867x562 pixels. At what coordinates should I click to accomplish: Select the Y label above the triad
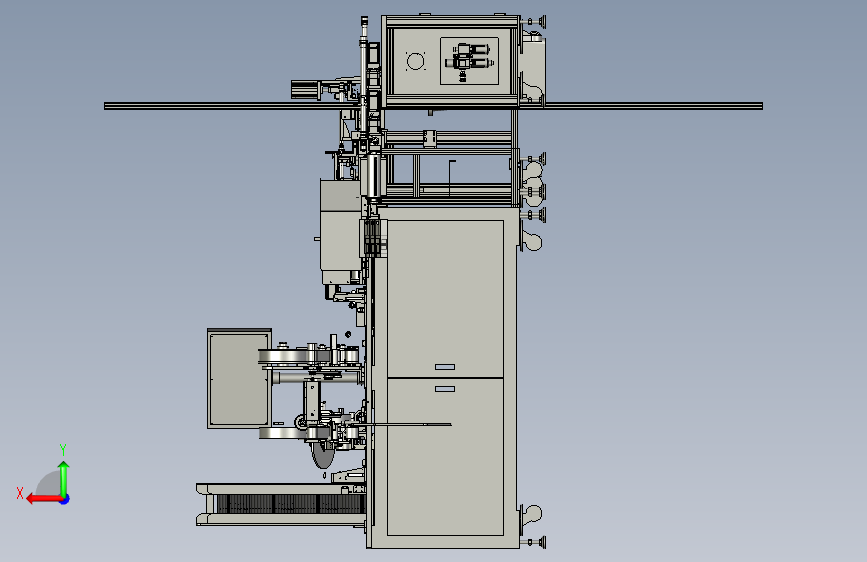(63, 449)
